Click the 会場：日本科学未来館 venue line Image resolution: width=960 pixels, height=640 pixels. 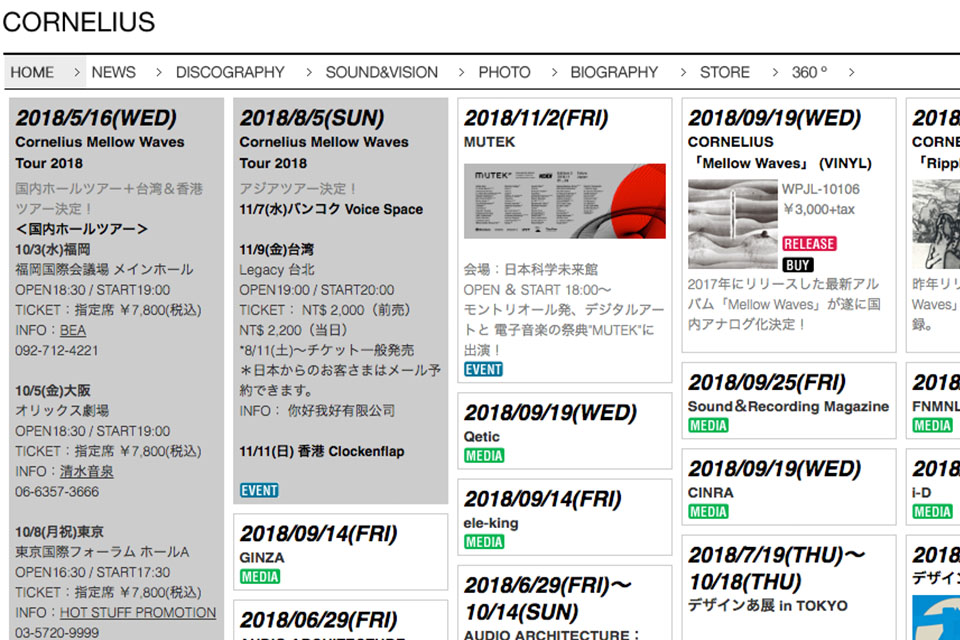531,269
